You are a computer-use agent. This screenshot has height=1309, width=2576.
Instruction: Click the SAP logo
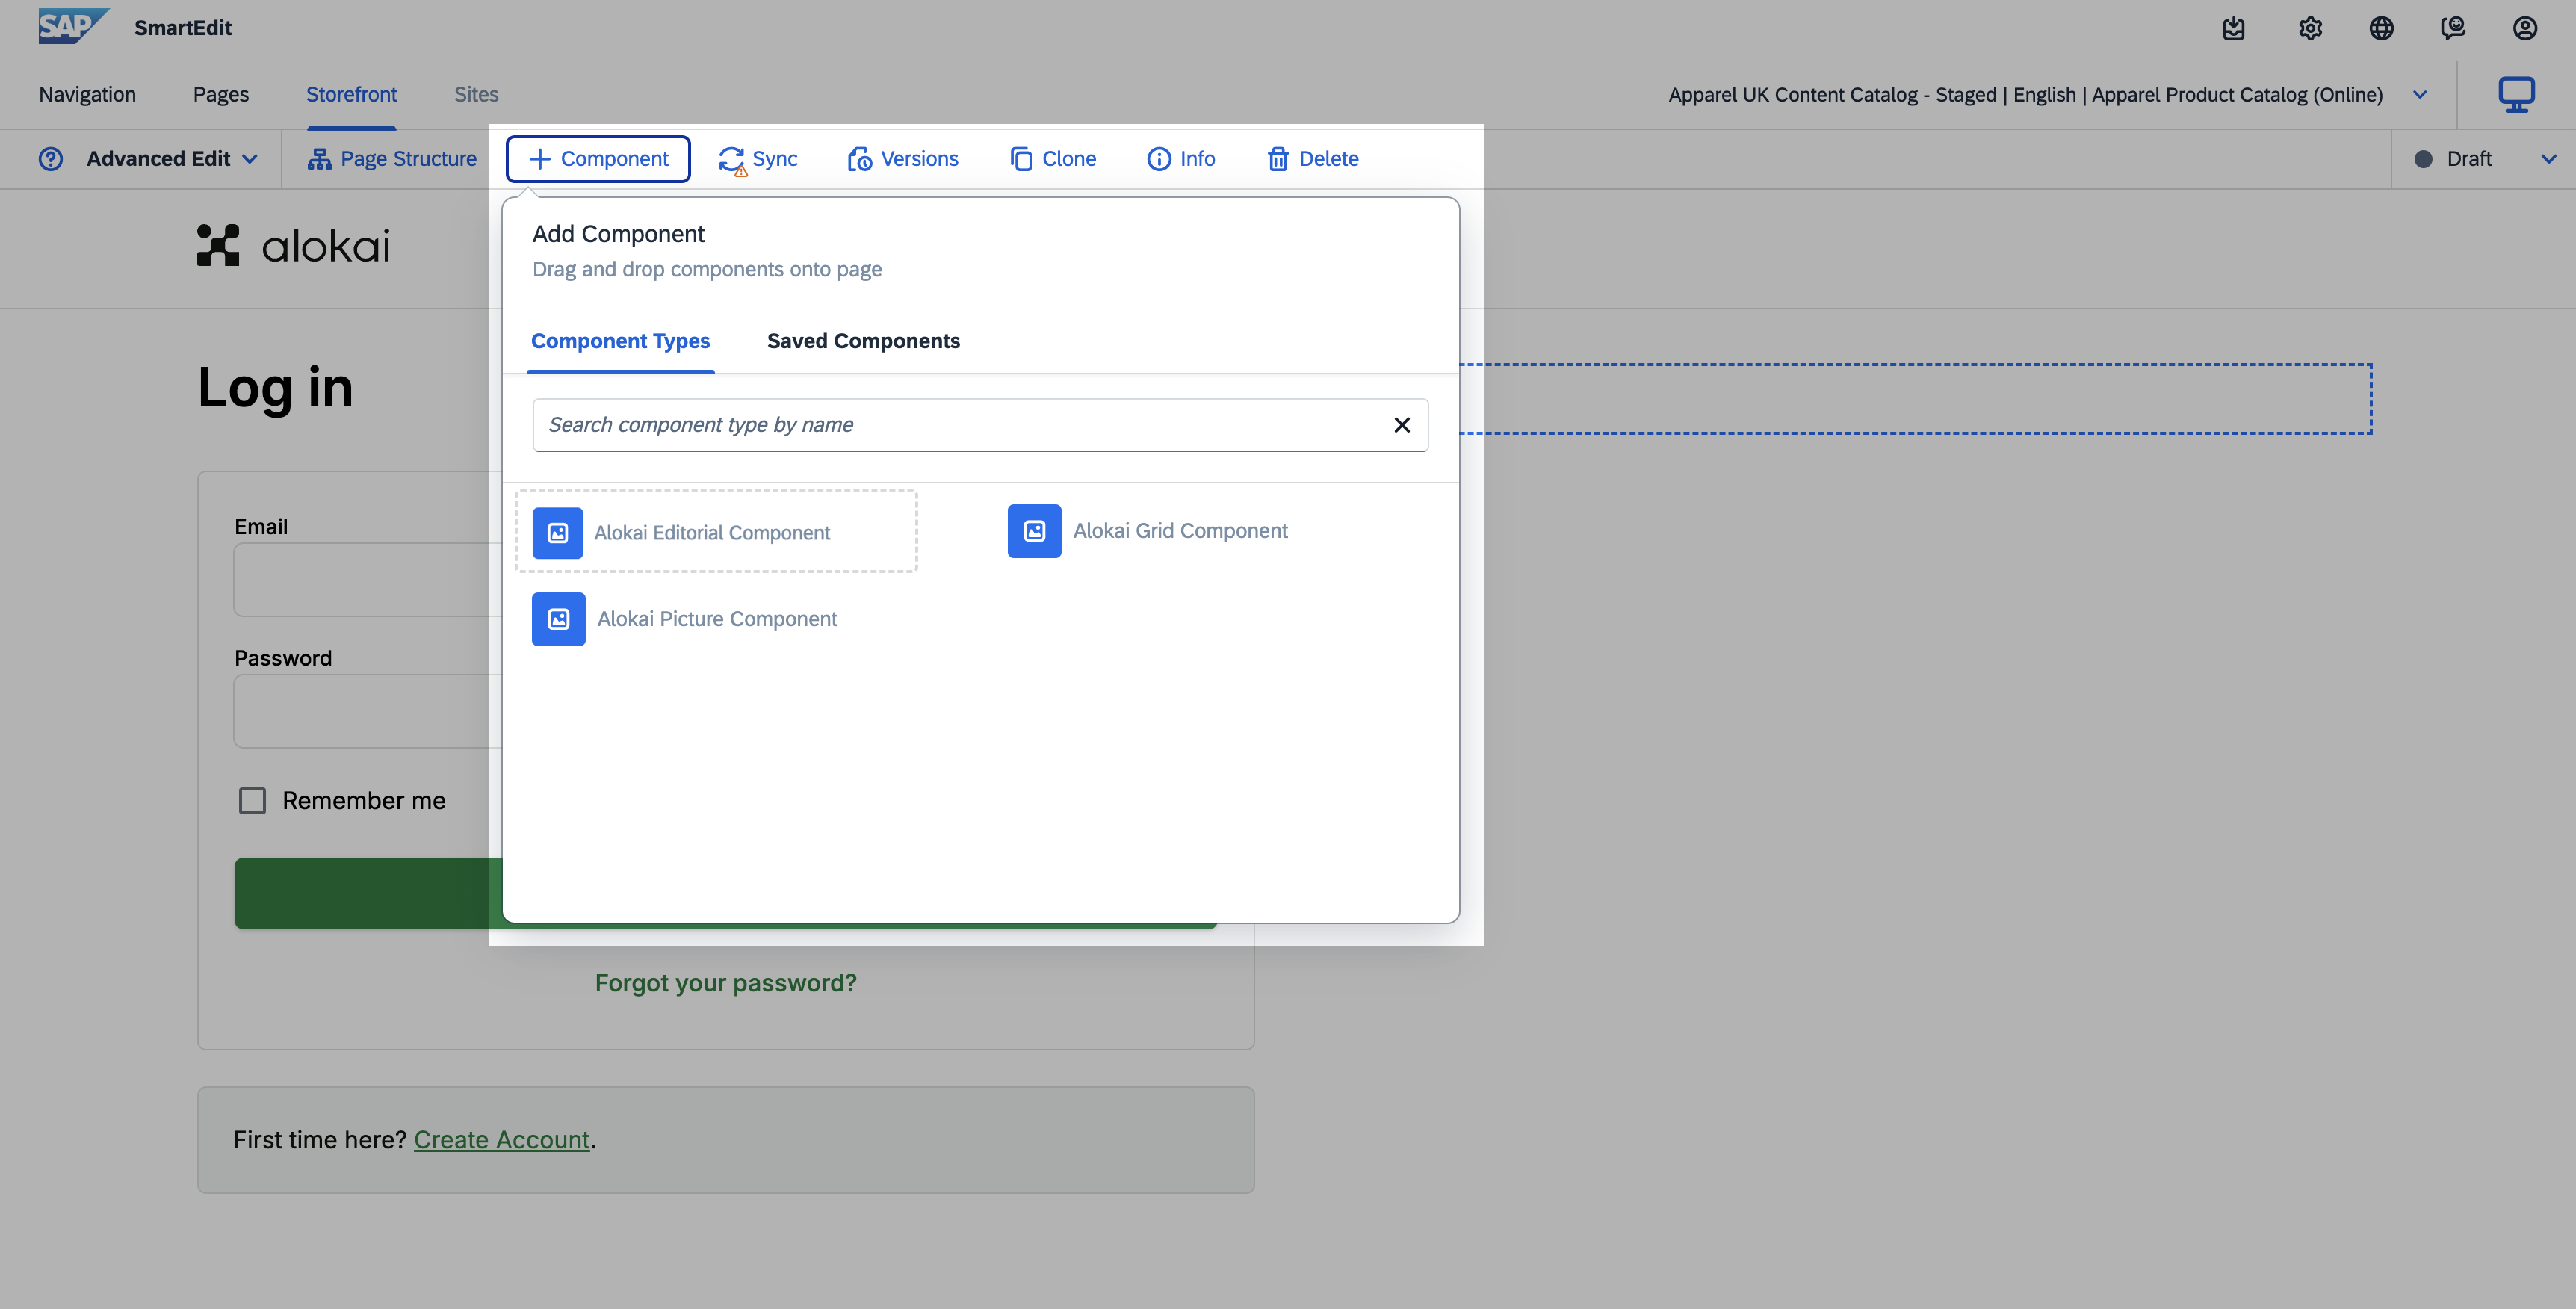pos(73,27)
